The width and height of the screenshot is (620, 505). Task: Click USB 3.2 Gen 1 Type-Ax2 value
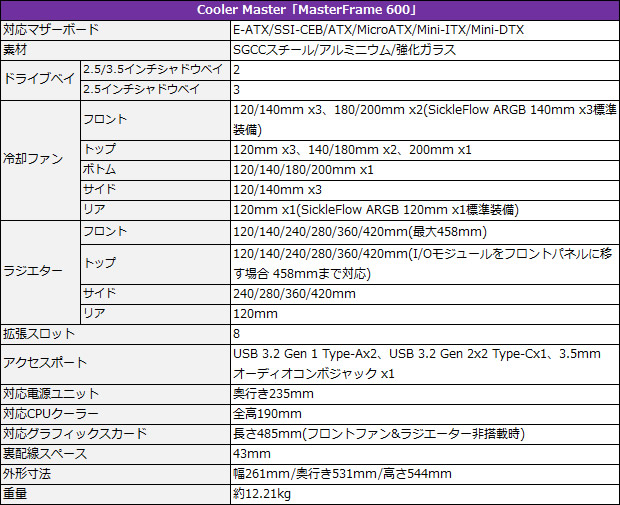tap(425, 364)
